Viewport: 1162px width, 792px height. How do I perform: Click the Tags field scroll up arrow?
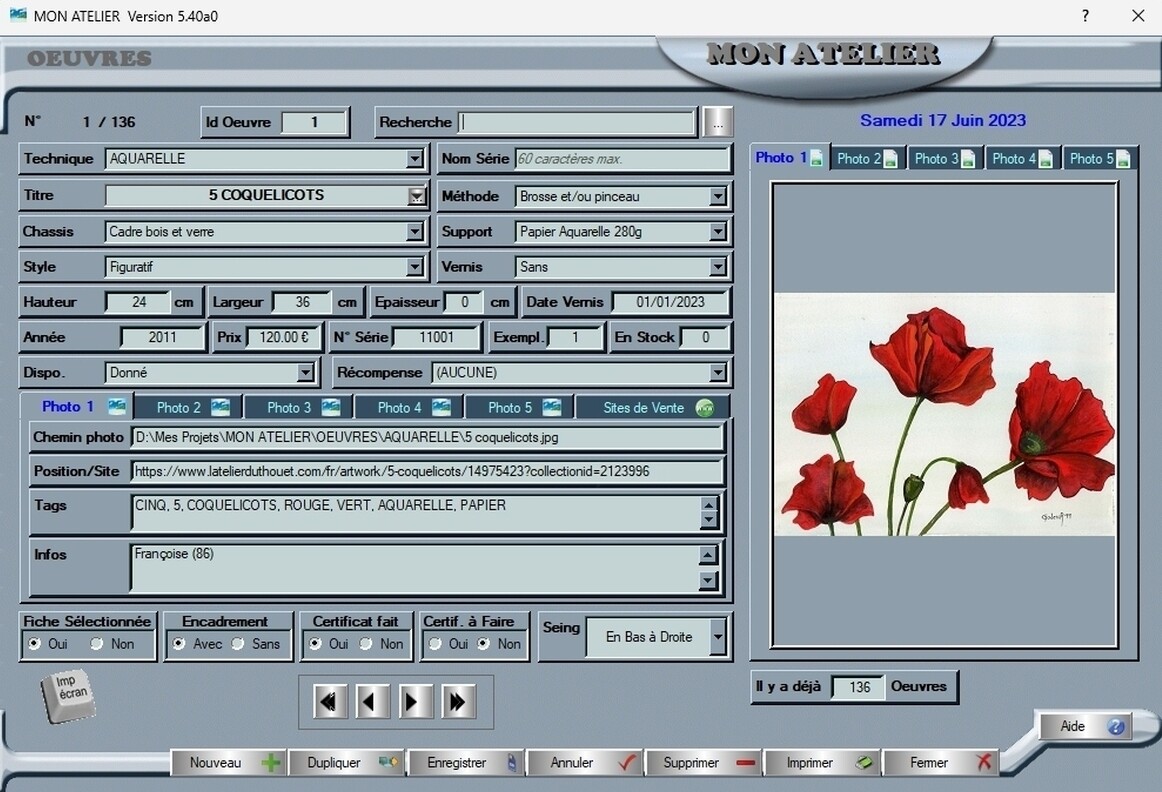pyautogui.click(x=709, y=504)
